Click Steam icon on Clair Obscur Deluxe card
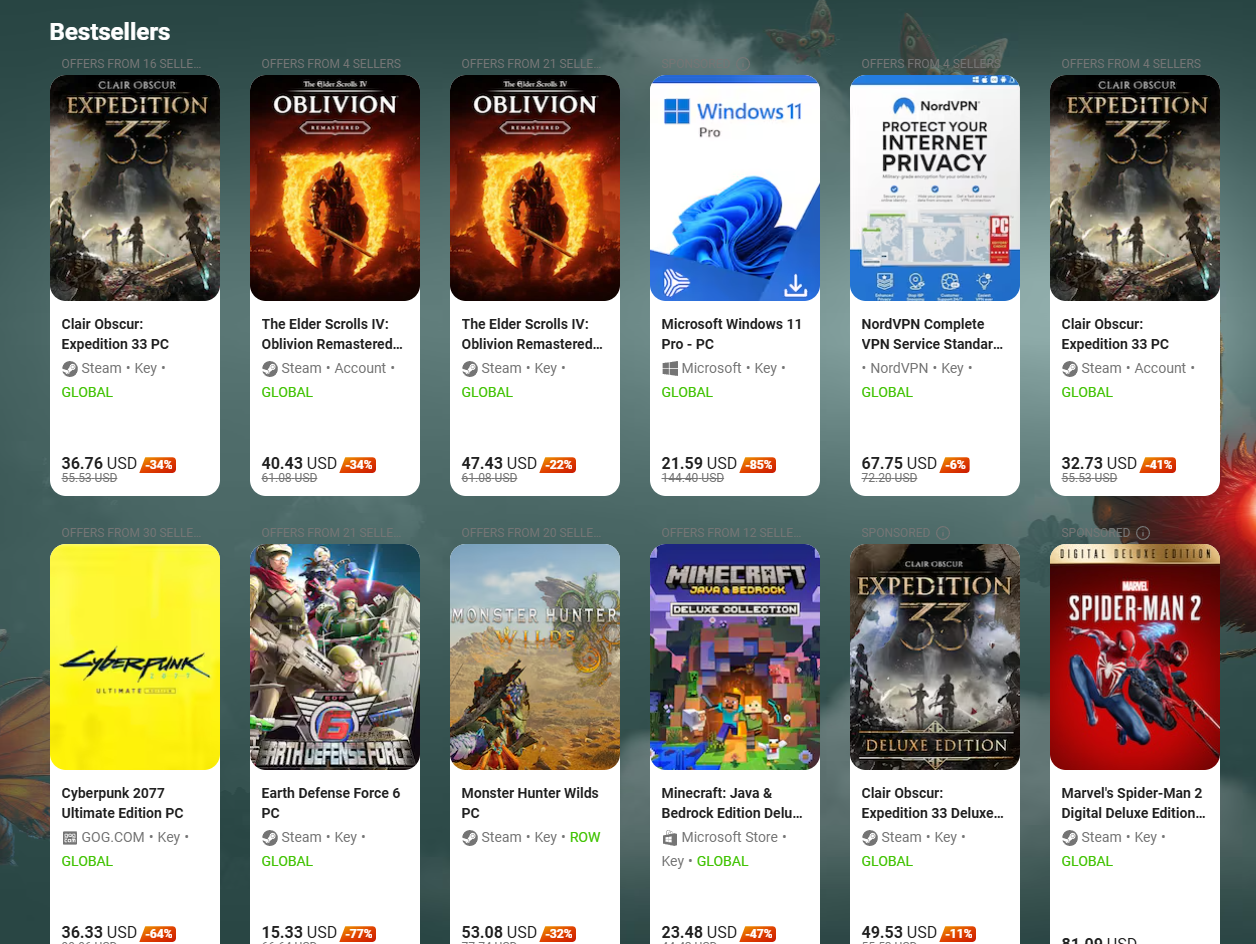 pos(869,837)
